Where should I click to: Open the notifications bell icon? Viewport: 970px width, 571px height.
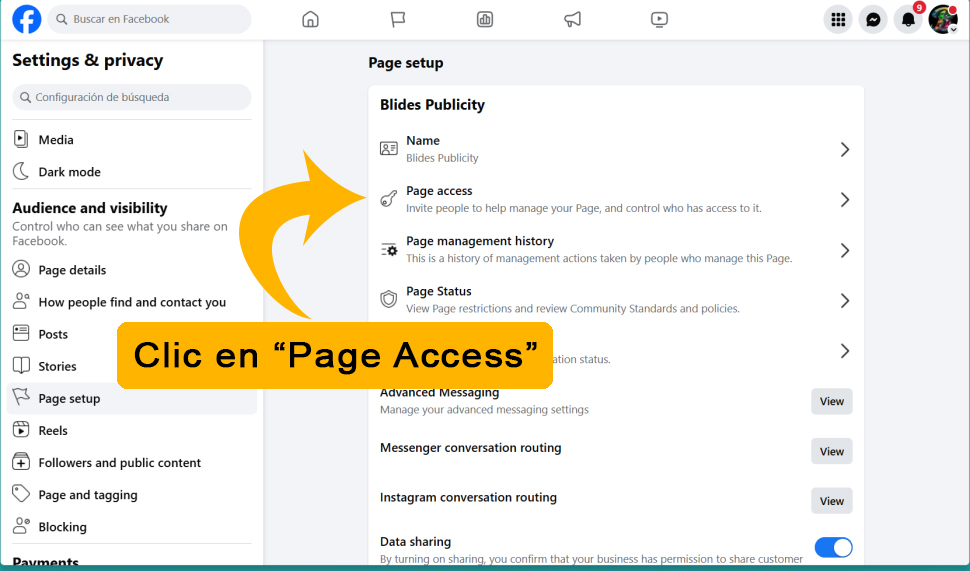coord(908,19)
